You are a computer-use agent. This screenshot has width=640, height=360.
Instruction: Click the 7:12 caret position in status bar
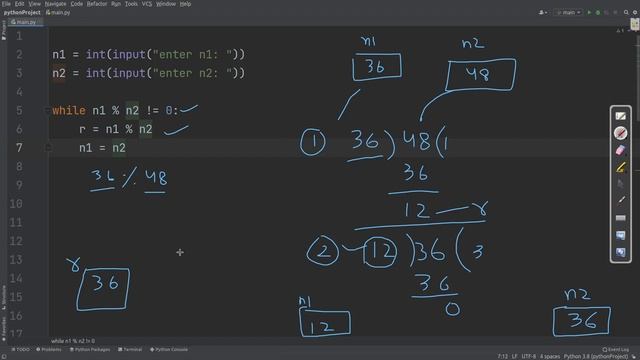(502, 356)
